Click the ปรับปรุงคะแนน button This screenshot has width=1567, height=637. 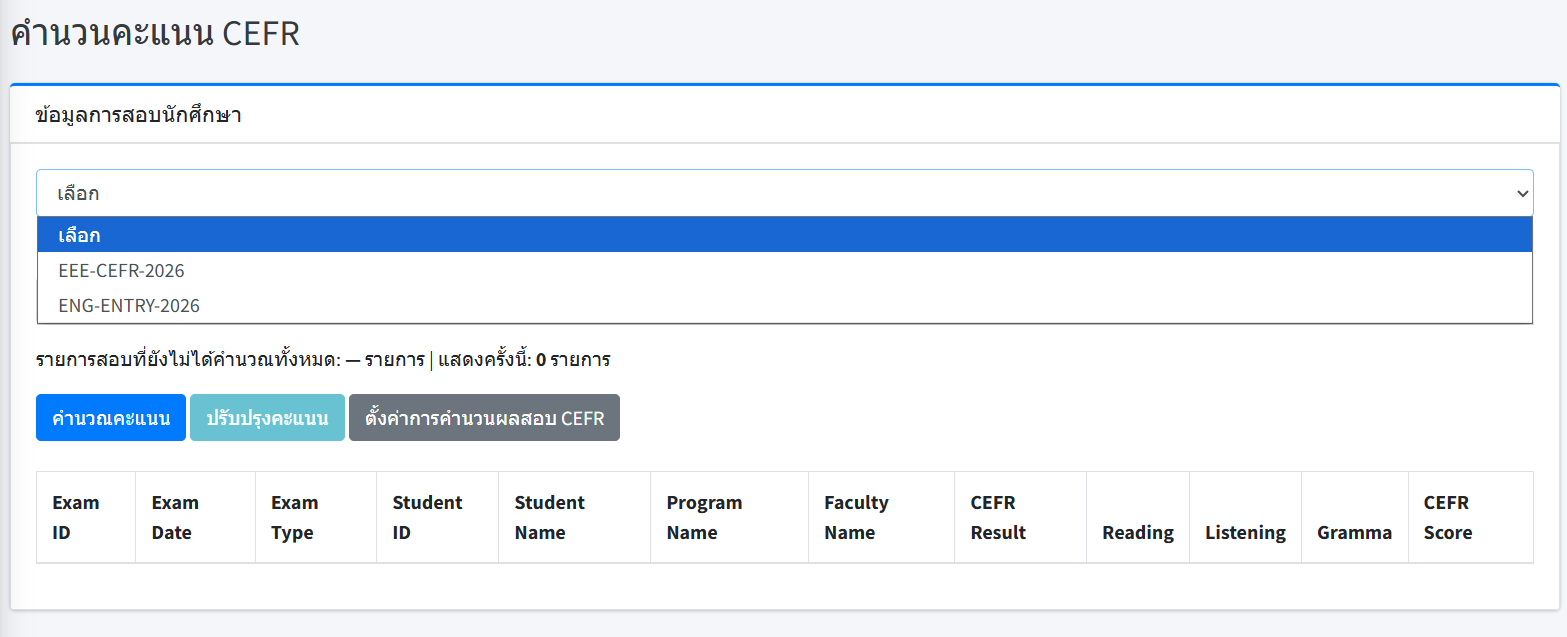[267, 418]
